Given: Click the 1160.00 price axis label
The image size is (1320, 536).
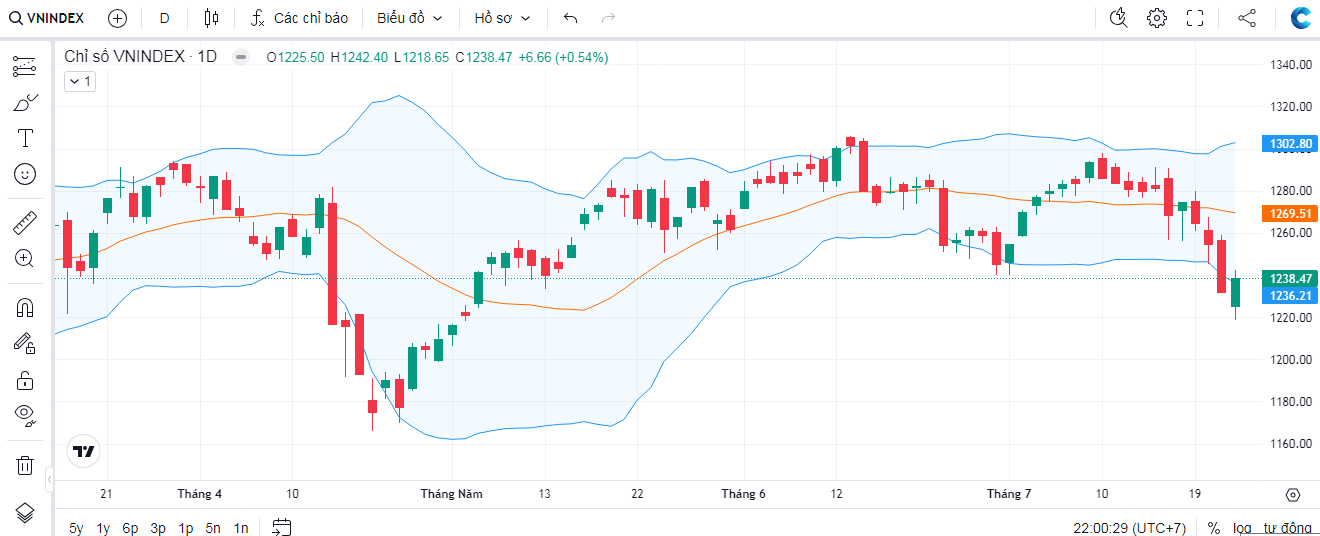Looking at the screenshot, I should [x=1291, y=444].
